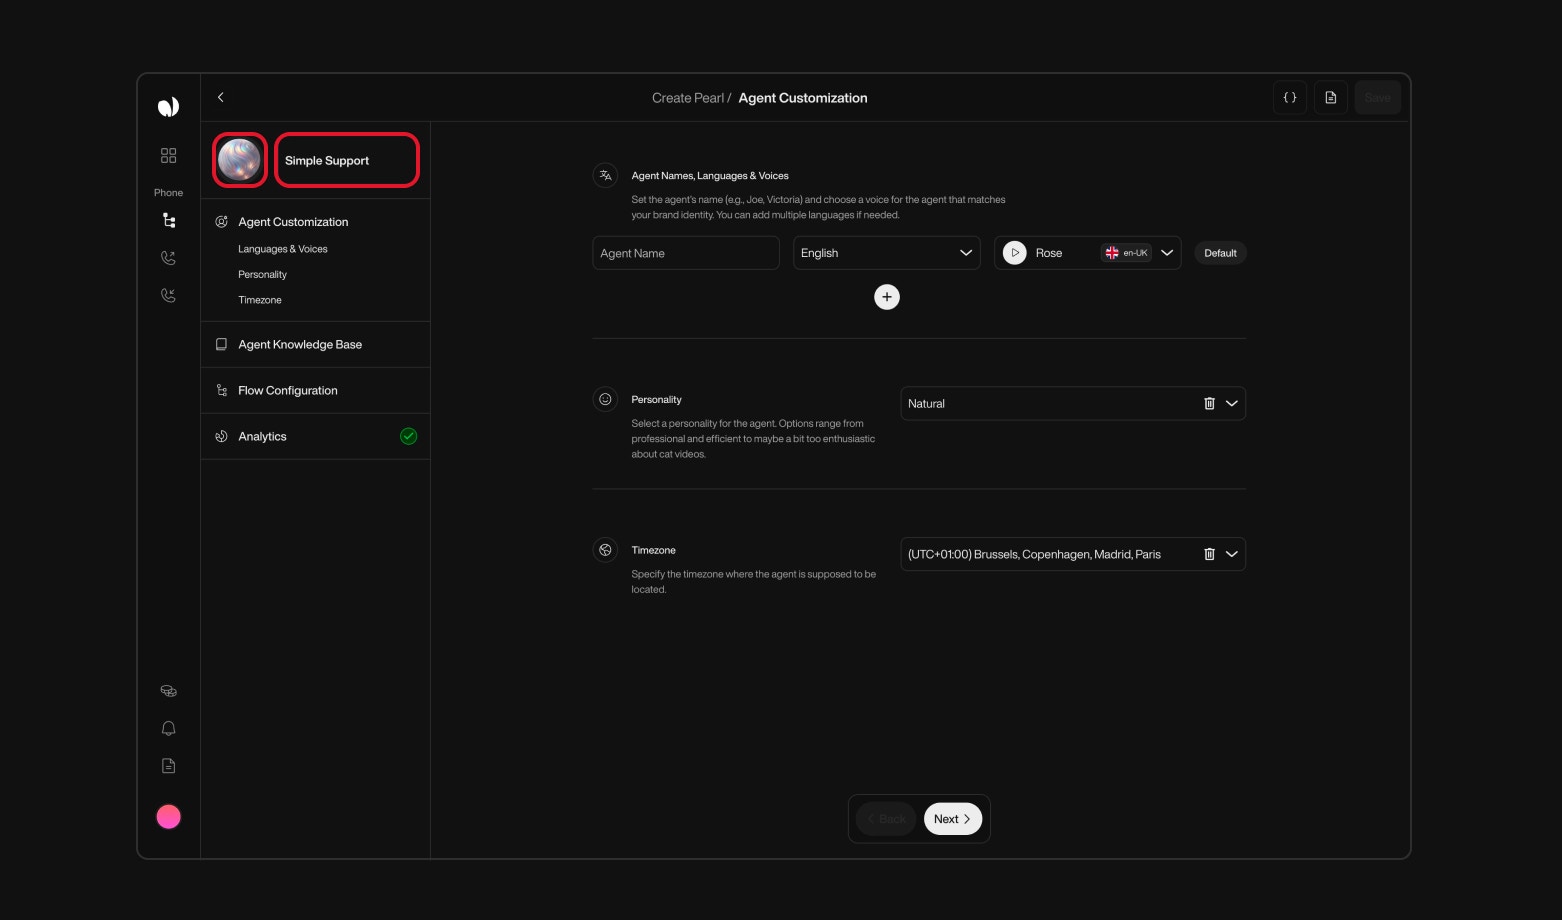Switch to the Agent Knowledge Base section
Viewport: 1562px width, 920px height.
tap(299, 344)
